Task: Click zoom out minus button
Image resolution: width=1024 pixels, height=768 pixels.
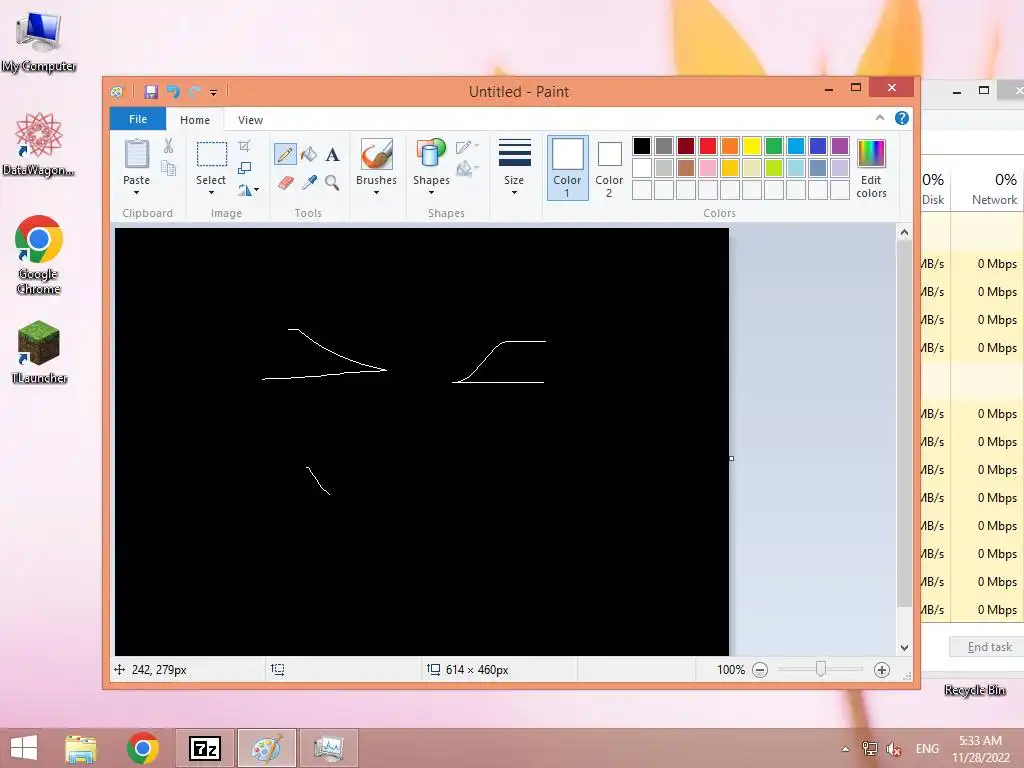Action: click(760, 670)
